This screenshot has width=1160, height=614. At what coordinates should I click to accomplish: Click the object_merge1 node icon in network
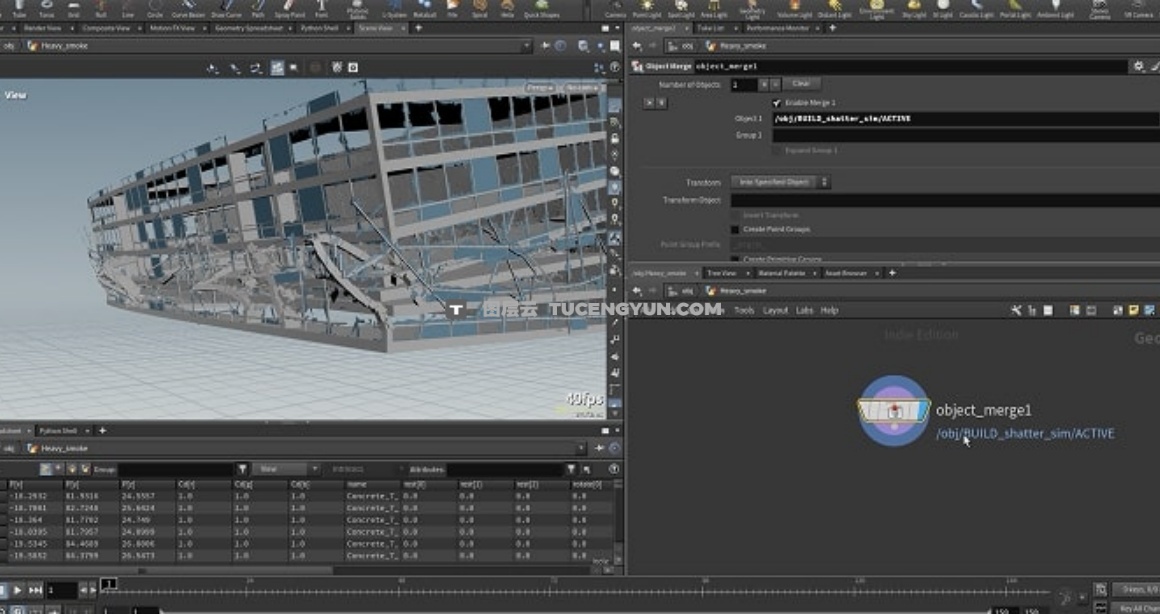coord(895,410)
